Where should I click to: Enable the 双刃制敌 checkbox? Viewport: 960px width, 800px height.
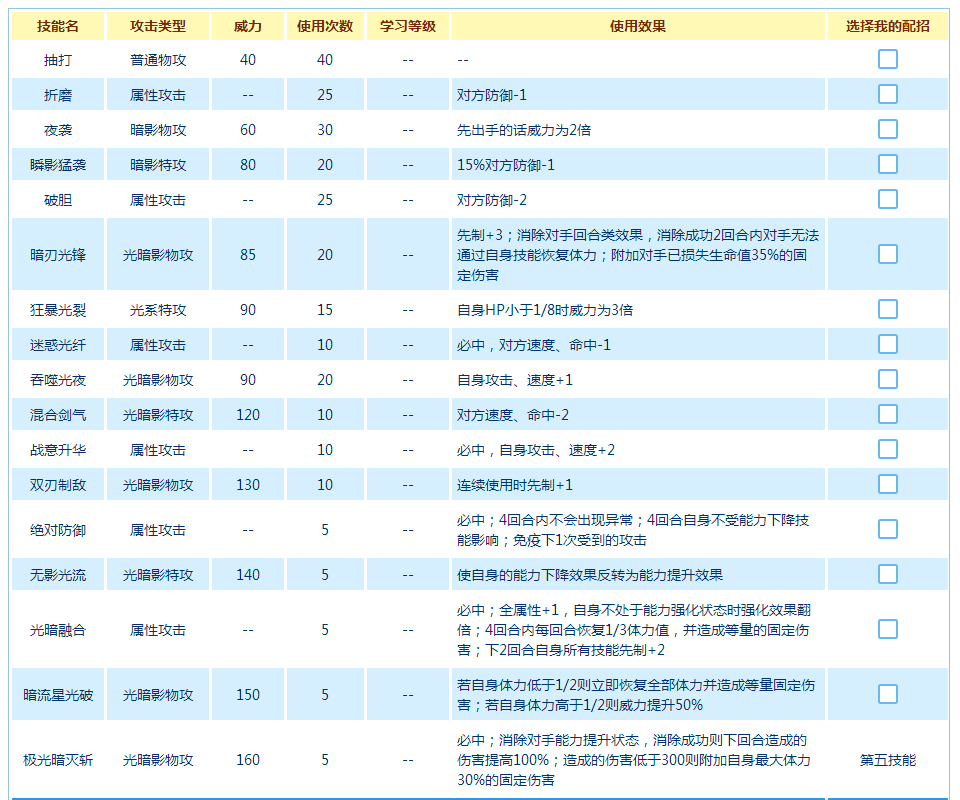887,484
